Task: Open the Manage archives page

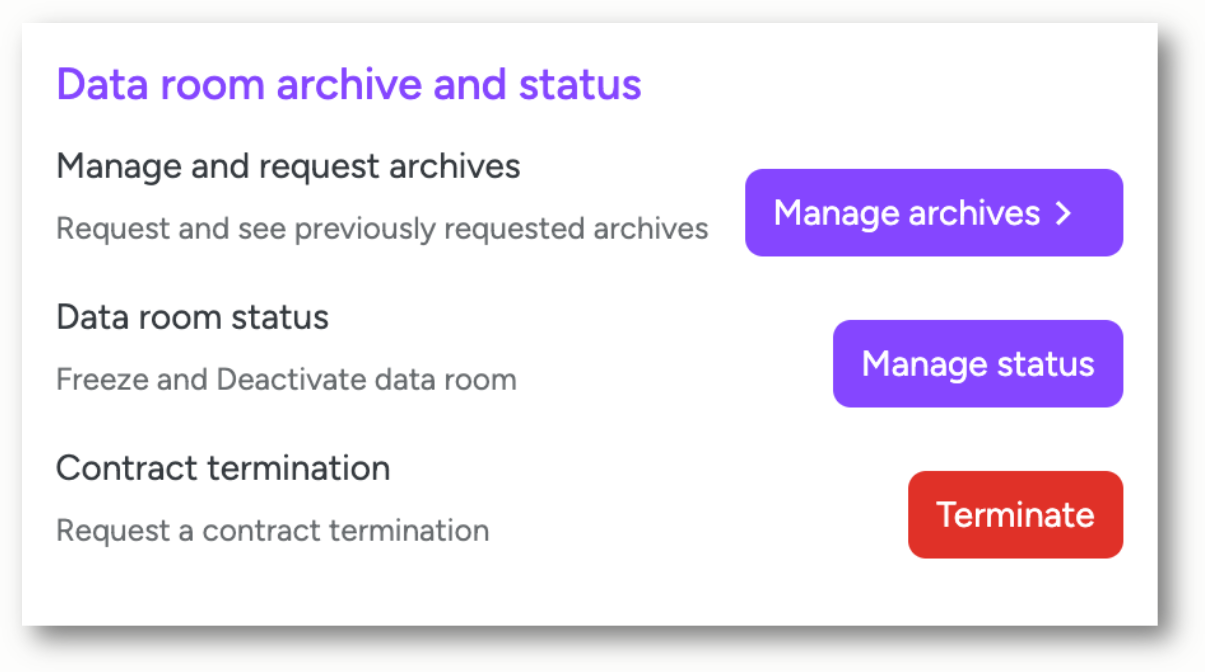Action: 934,213
